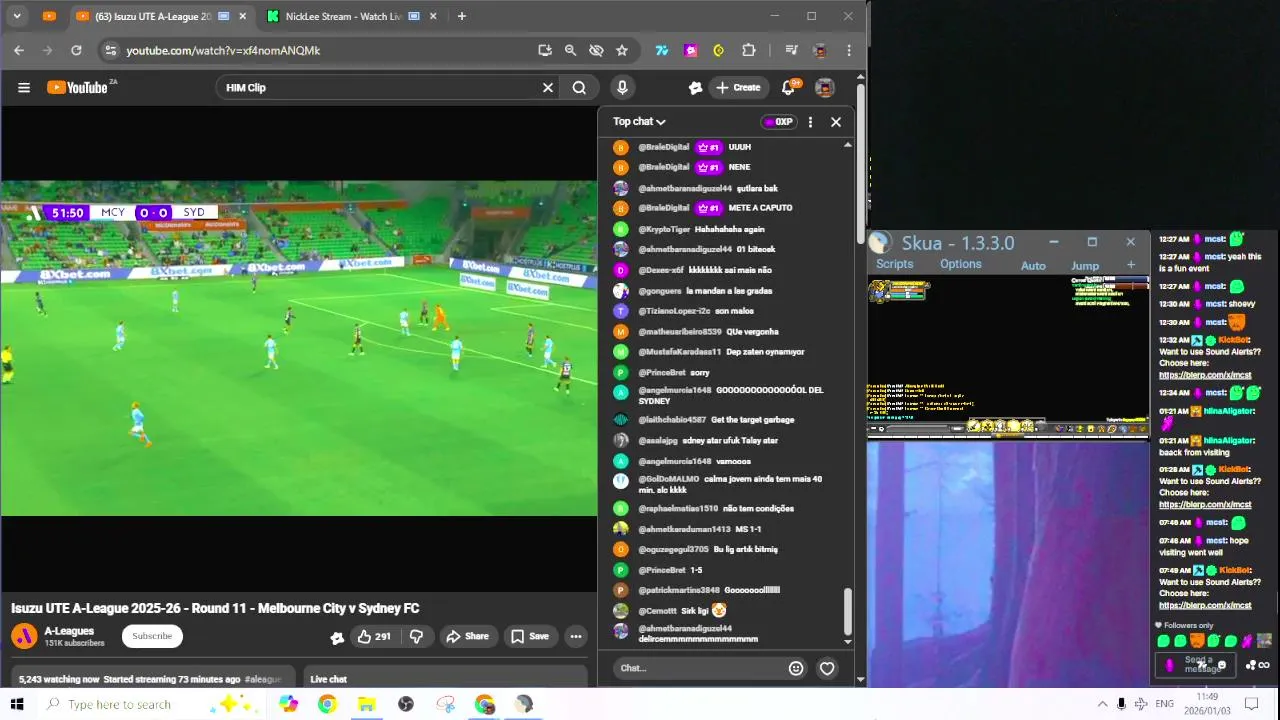Click the #aleague hashtag in description
This screenshot has height=720, width=1280.
pos(263,679)
